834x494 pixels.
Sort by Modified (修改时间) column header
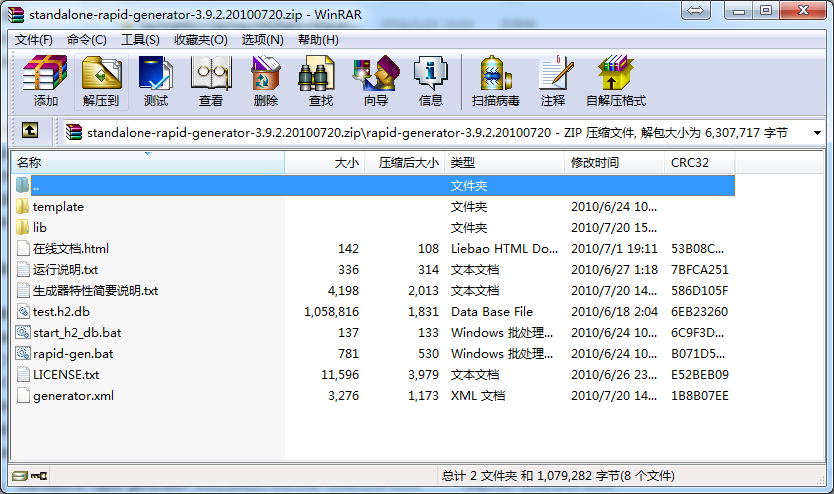pos(614,163)
